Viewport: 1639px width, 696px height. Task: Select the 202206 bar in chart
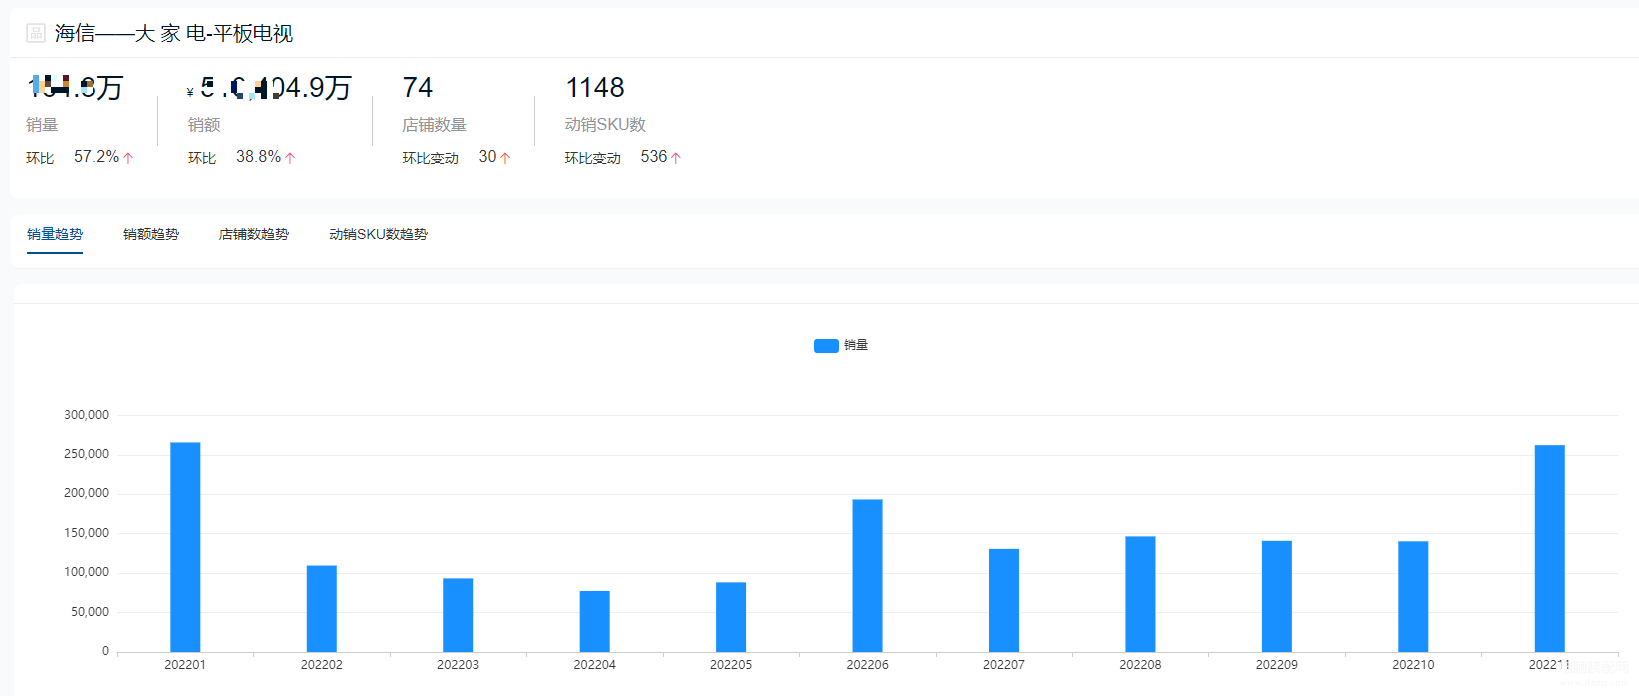(867, 576)
